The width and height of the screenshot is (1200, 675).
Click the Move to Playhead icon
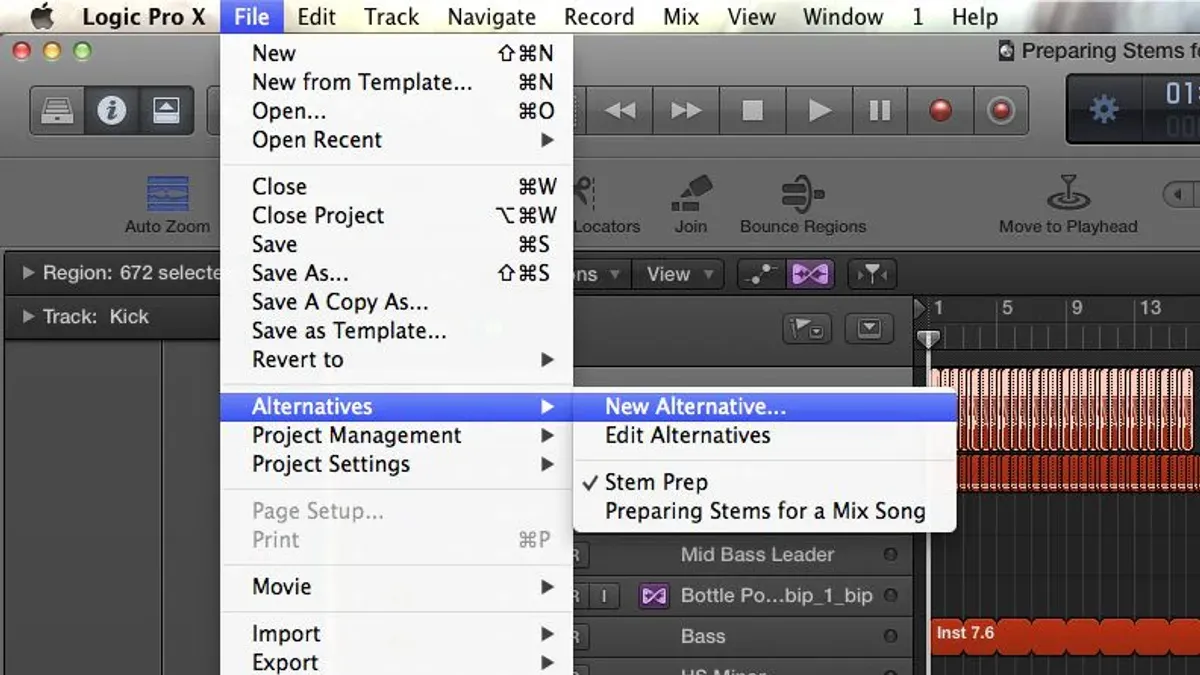pyautogui.click(x=1068, y=194)
